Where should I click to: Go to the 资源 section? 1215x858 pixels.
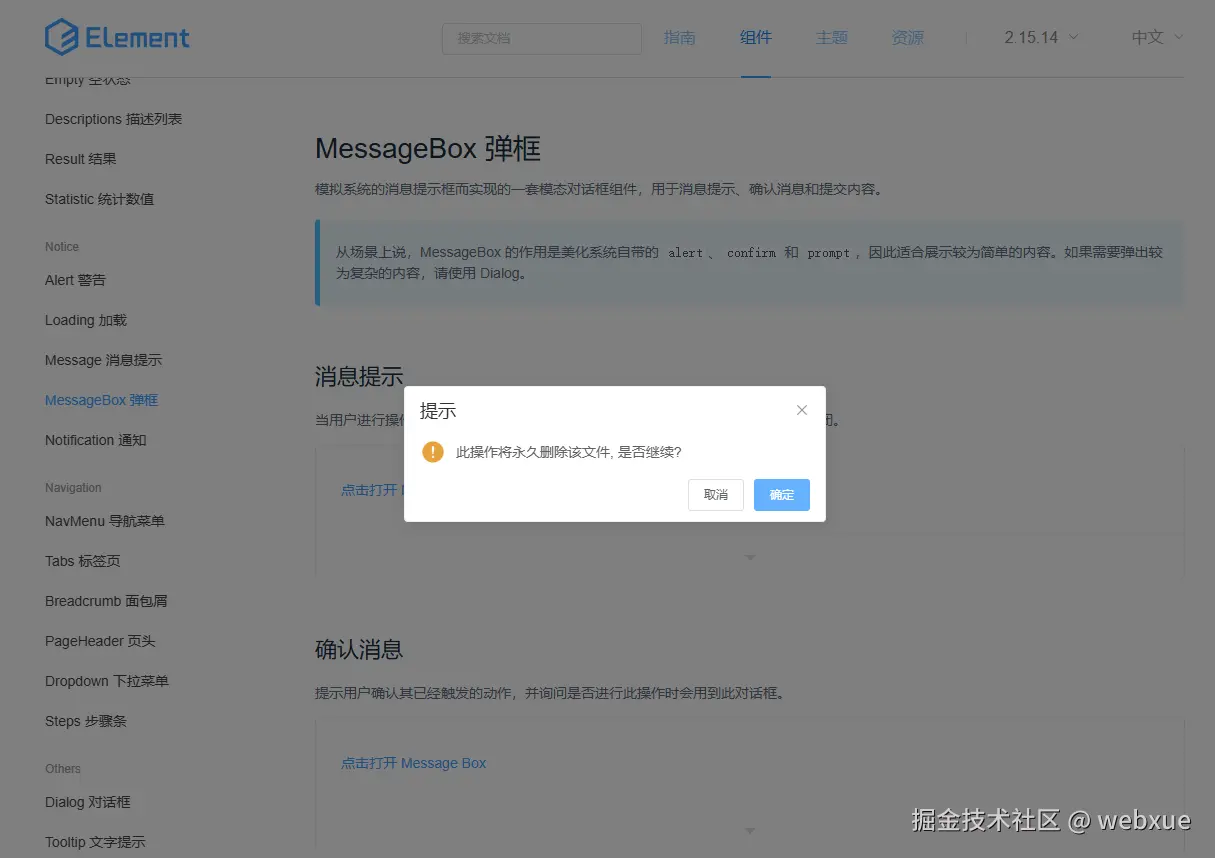pos(906,38)
